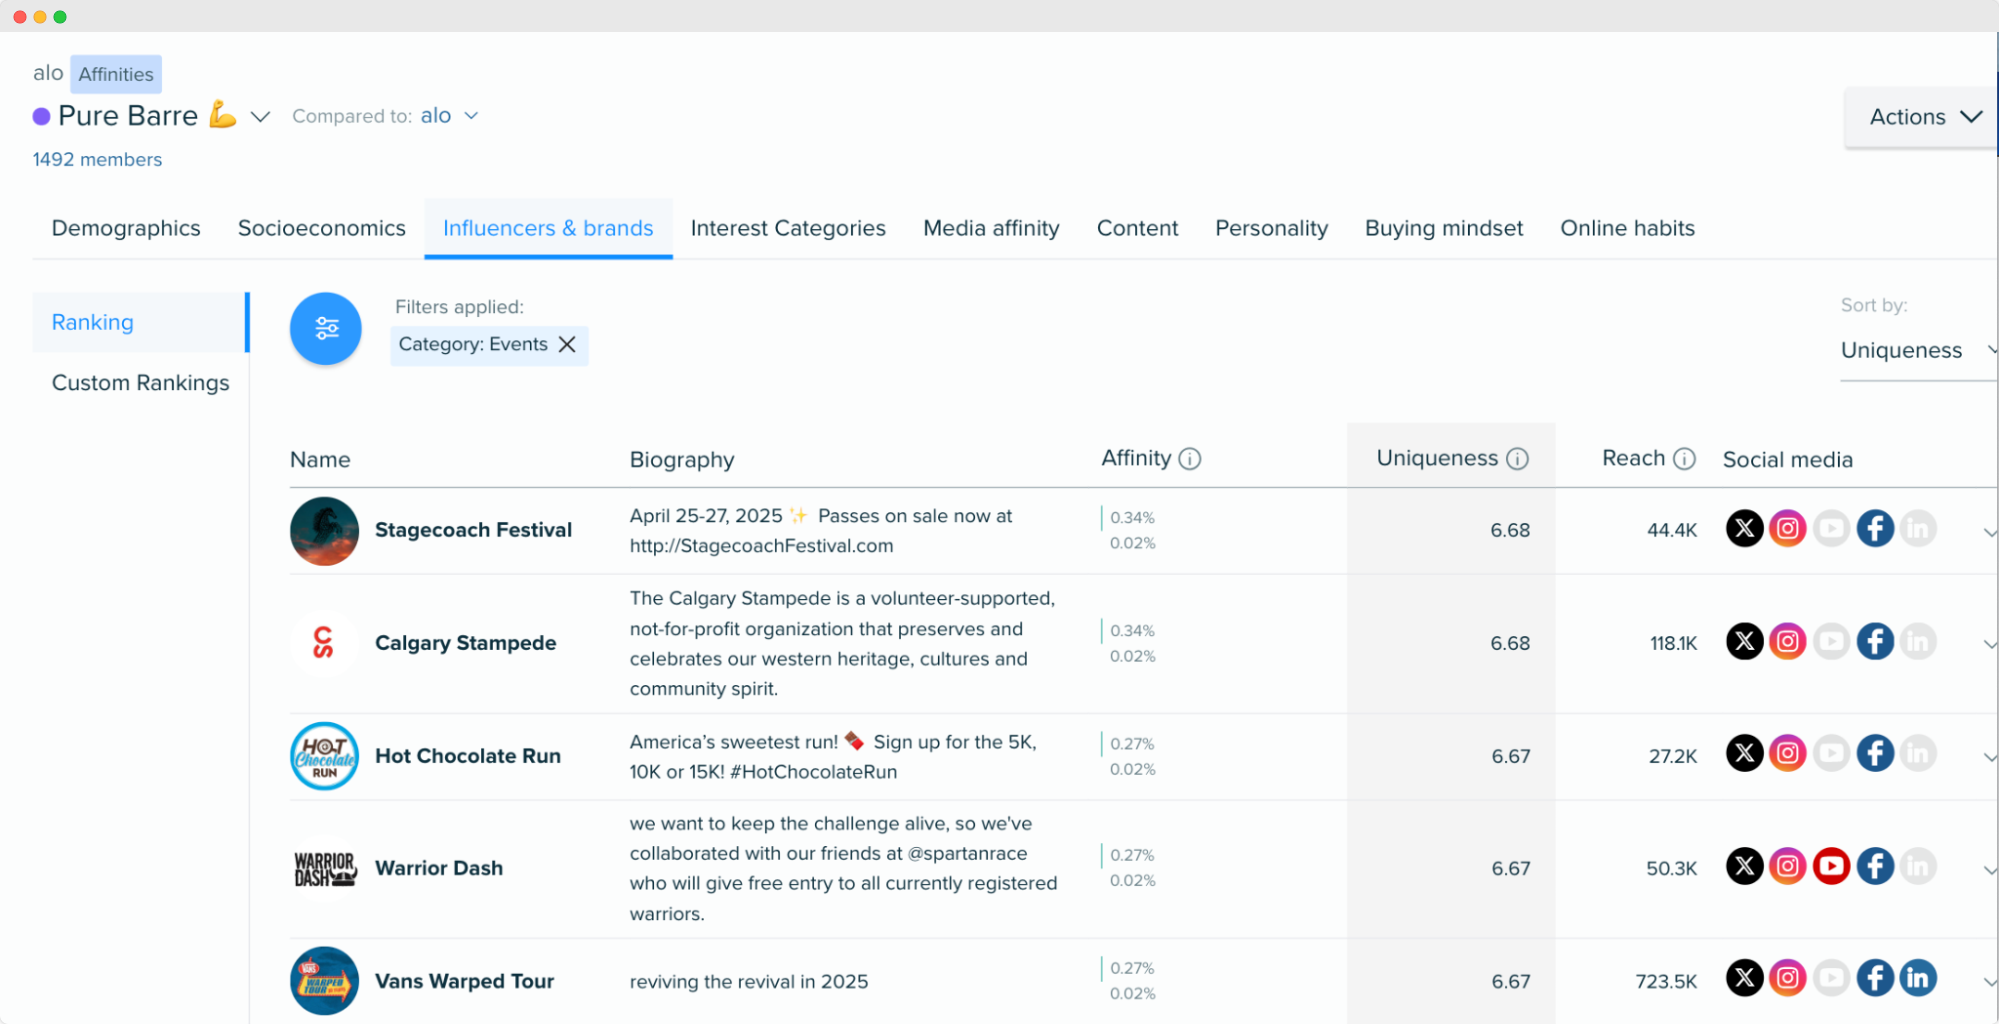Open X profile for Stagecoach Festival
Screen dimensions: 1999x1024
[1744, 528]
